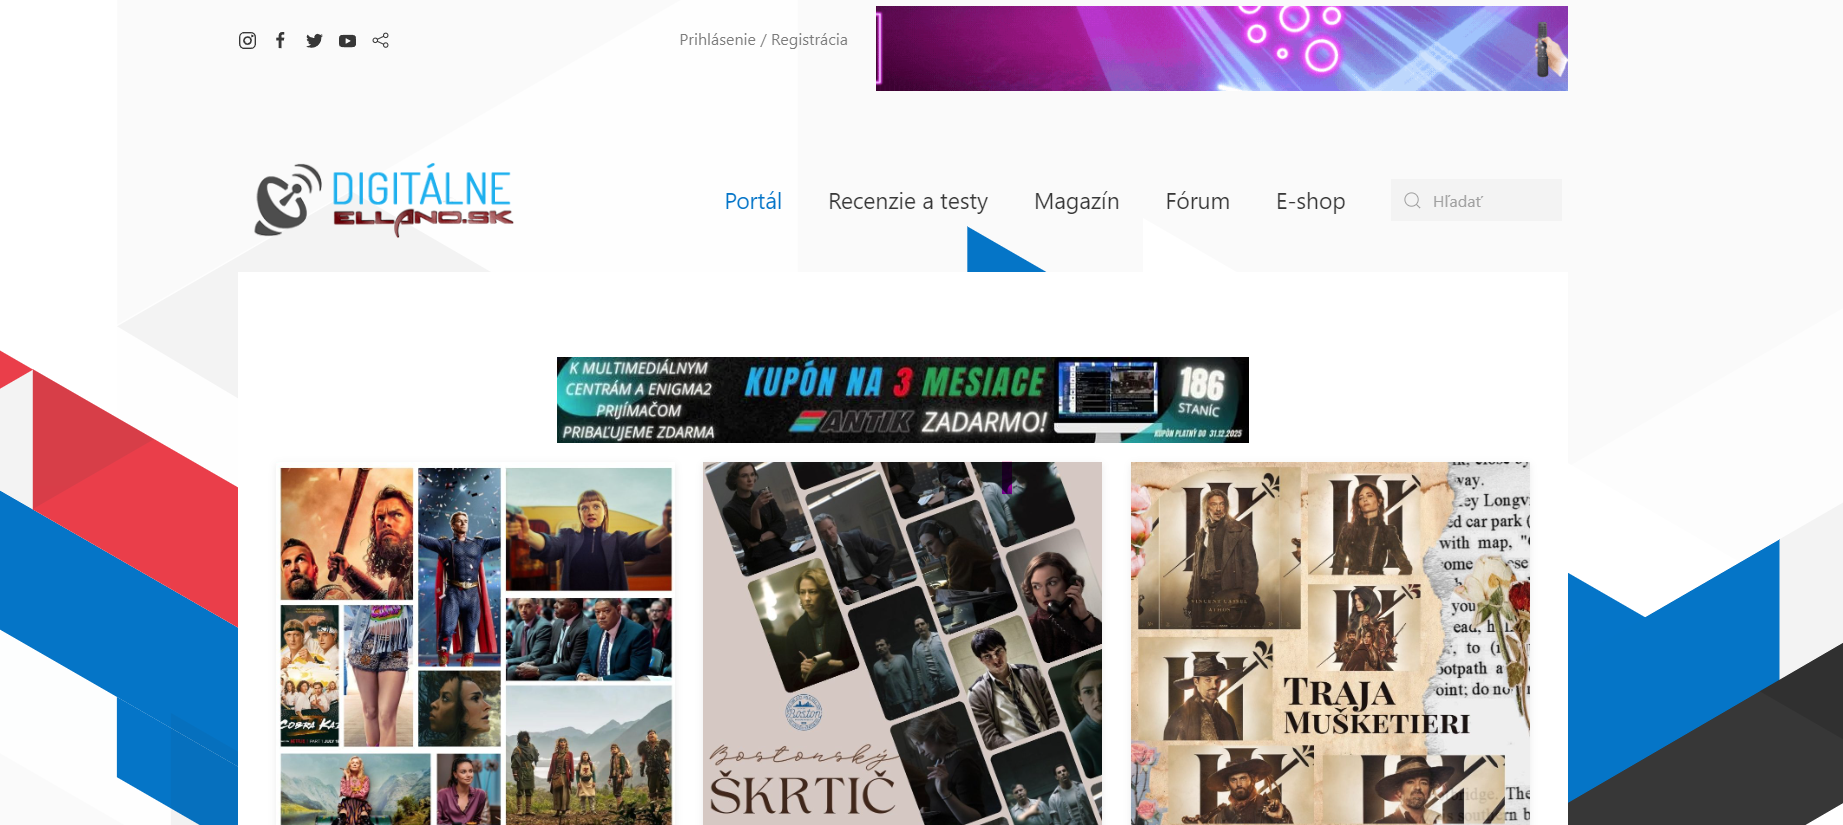Focus the Hľadať search field

tap(1490, 201)
